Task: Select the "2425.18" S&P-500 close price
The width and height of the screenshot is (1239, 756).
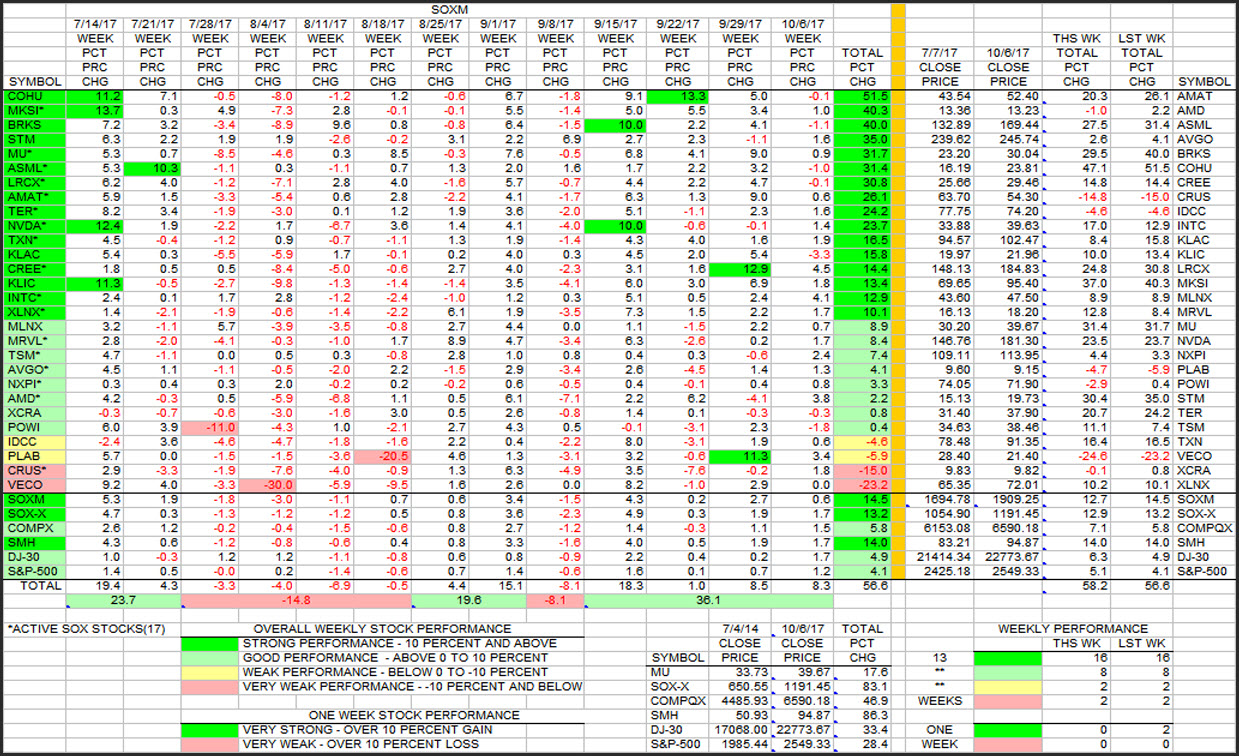Action: click(941, 571)
